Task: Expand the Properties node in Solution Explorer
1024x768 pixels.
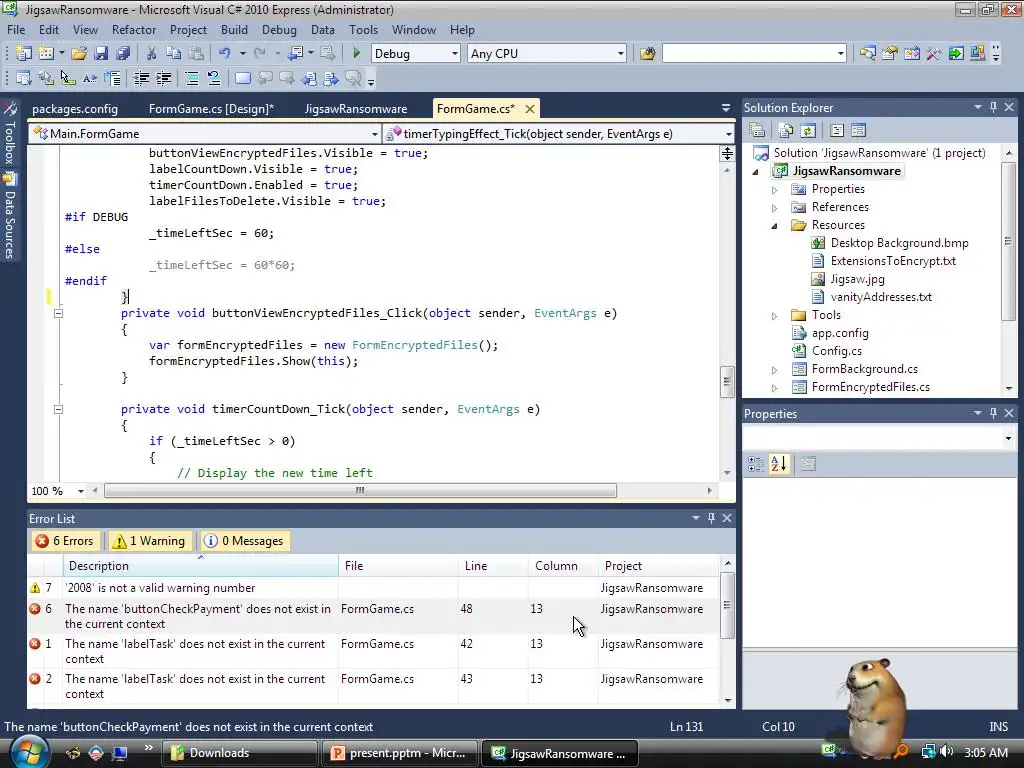Action: (775, 190)
